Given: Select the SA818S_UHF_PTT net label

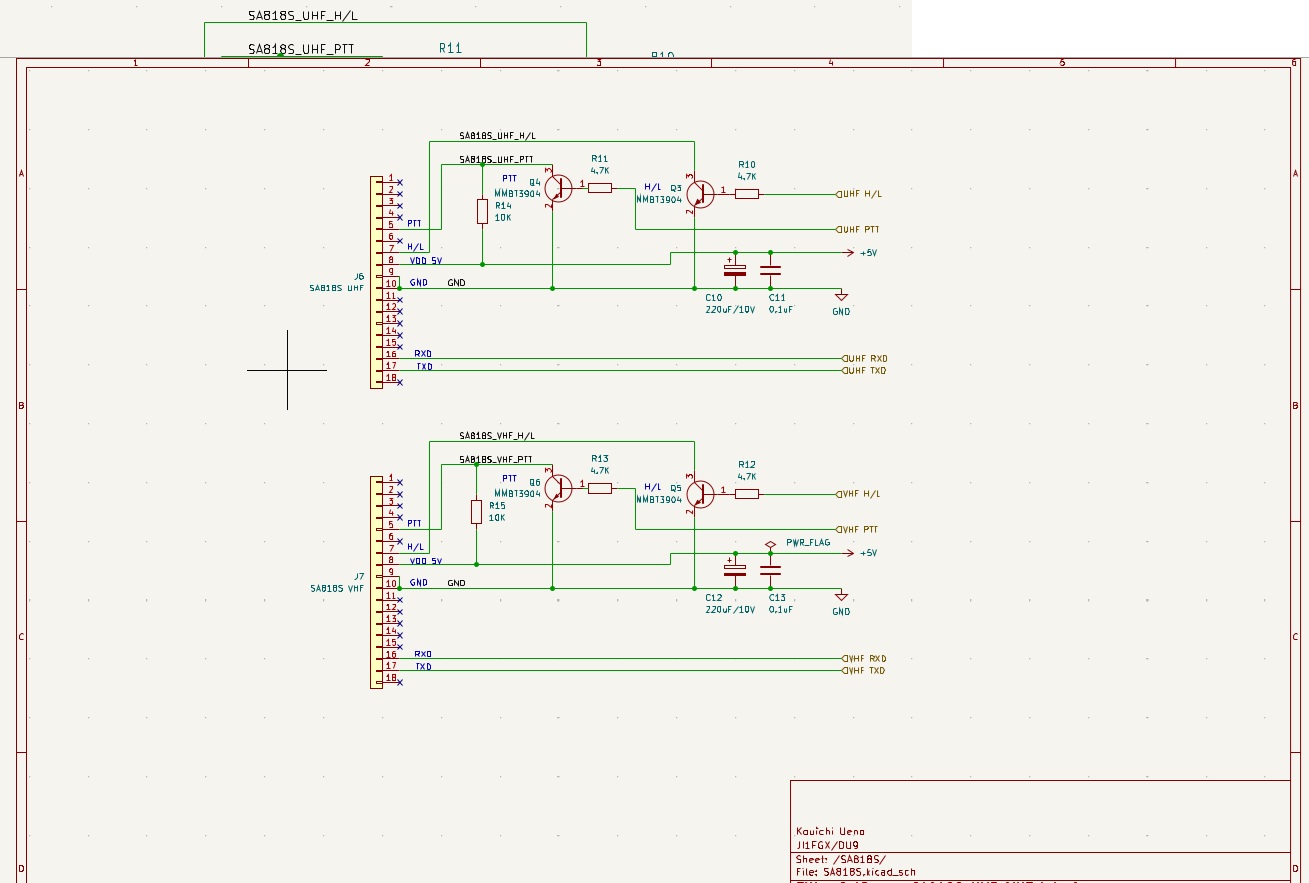Looking at the screenshot, I should tap(496, 159).
